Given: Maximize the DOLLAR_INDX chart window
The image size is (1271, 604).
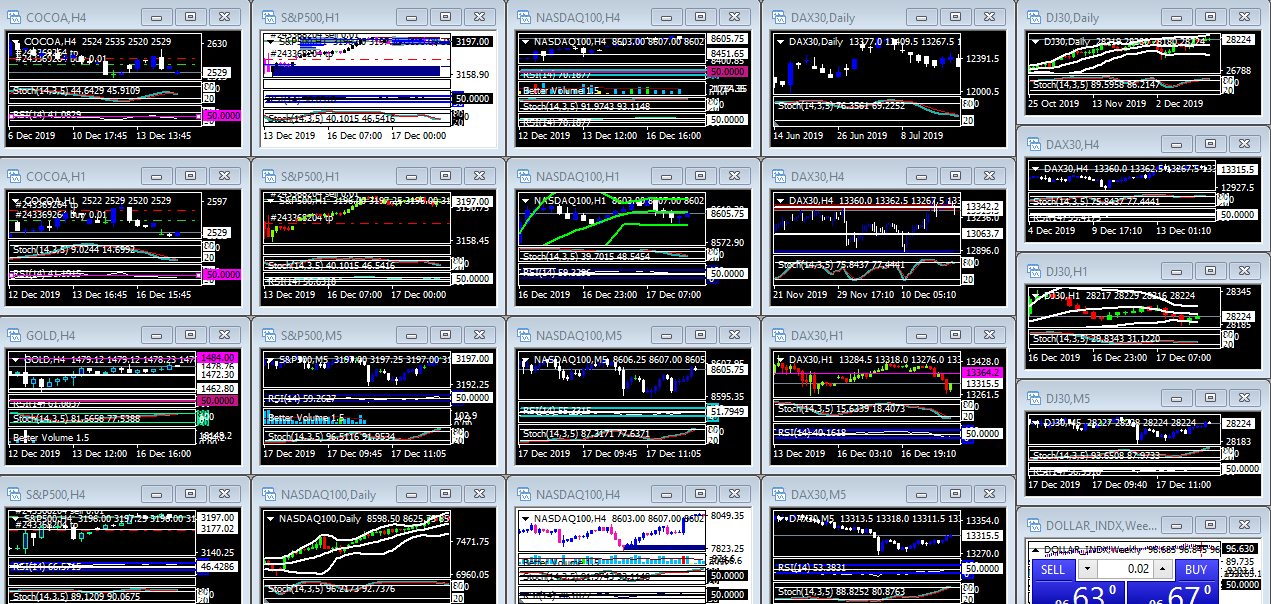Looking at the screenshot, I should (x=1210, y=525).
